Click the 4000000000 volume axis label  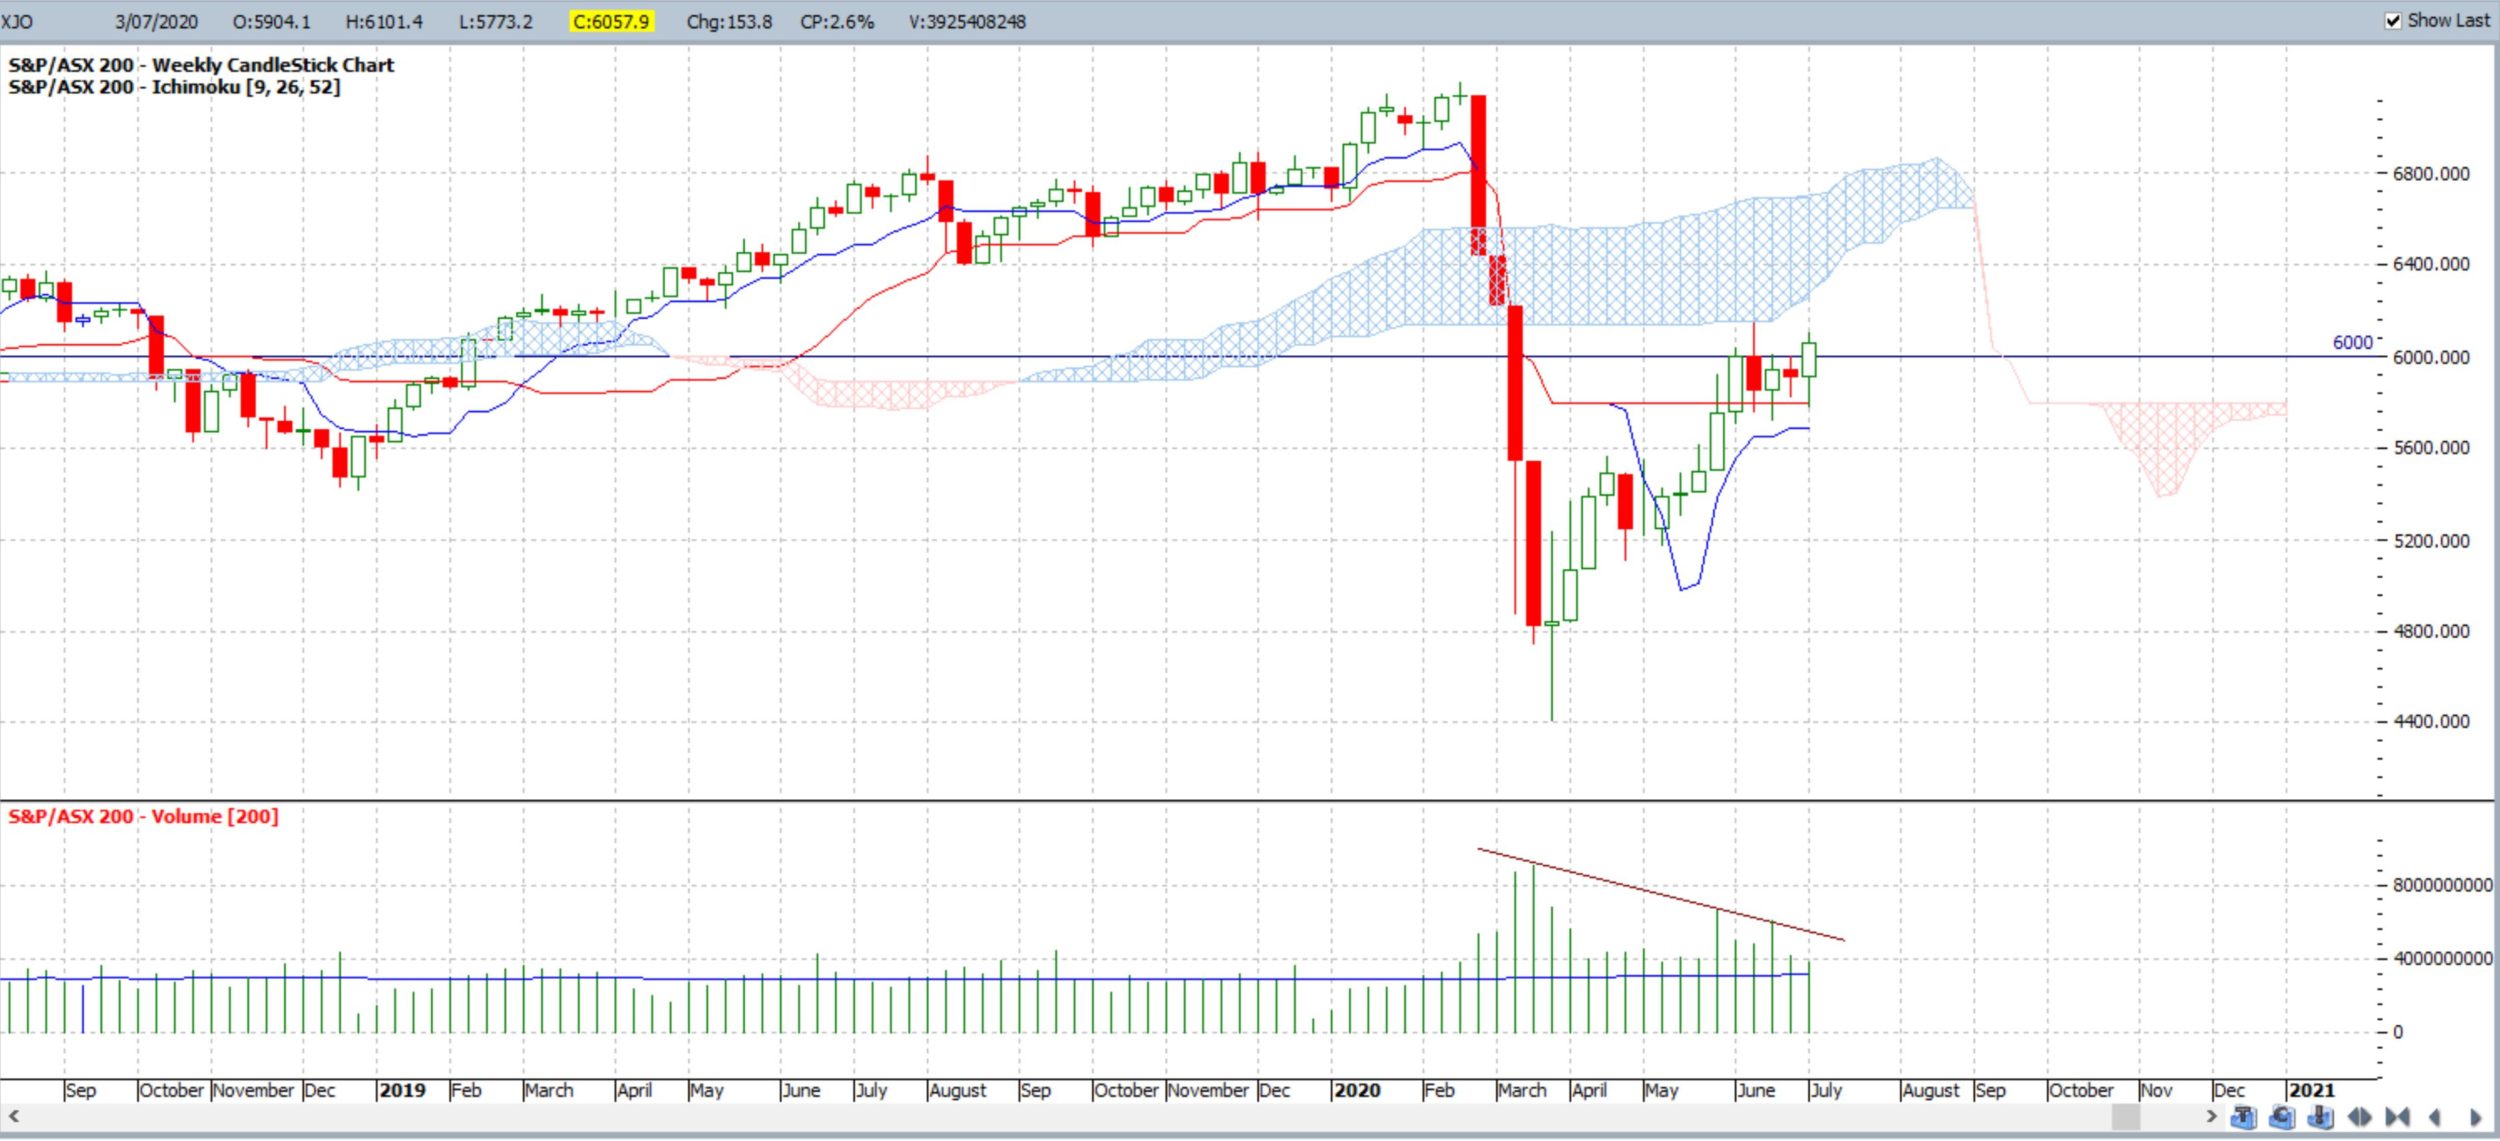pyautogui.click(x=2442, y=958)
